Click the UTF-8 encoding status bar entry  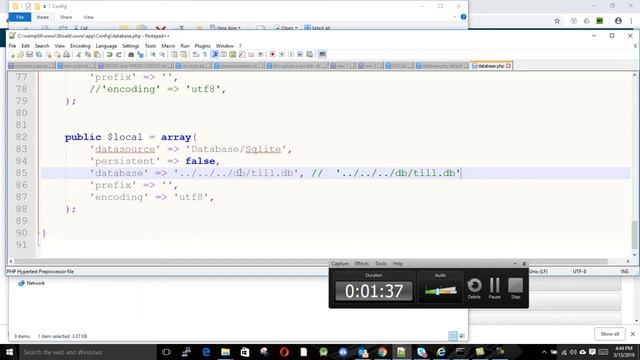(x=579, y=271)
